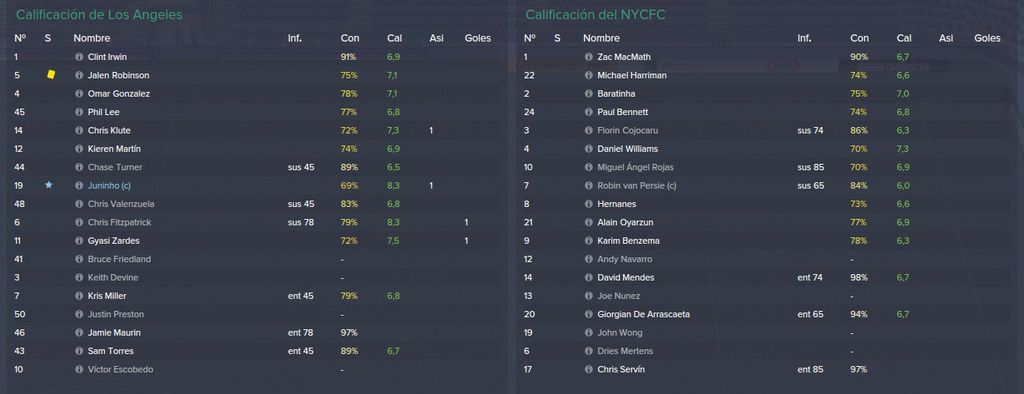1024x394 pixels.
Task: Sort Los Angeles table by Cal column
Action: click(394, 39)
